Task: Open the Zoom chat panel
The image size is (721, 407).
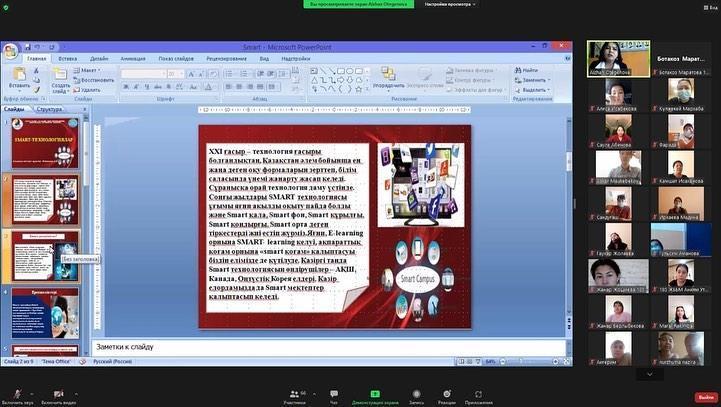Action: click(x=334, y=394)
